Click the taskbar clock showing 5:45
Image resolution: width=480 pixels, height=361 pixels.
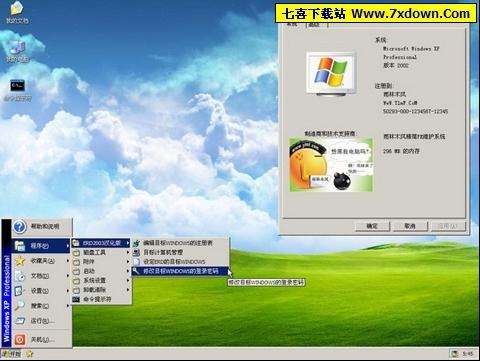click(468, 354)
